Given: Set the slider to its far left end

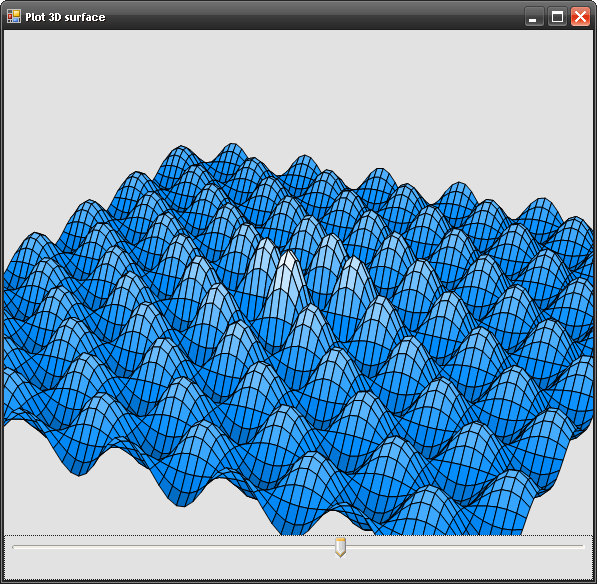Looking at the screenshot, I should tap(14, 546).
